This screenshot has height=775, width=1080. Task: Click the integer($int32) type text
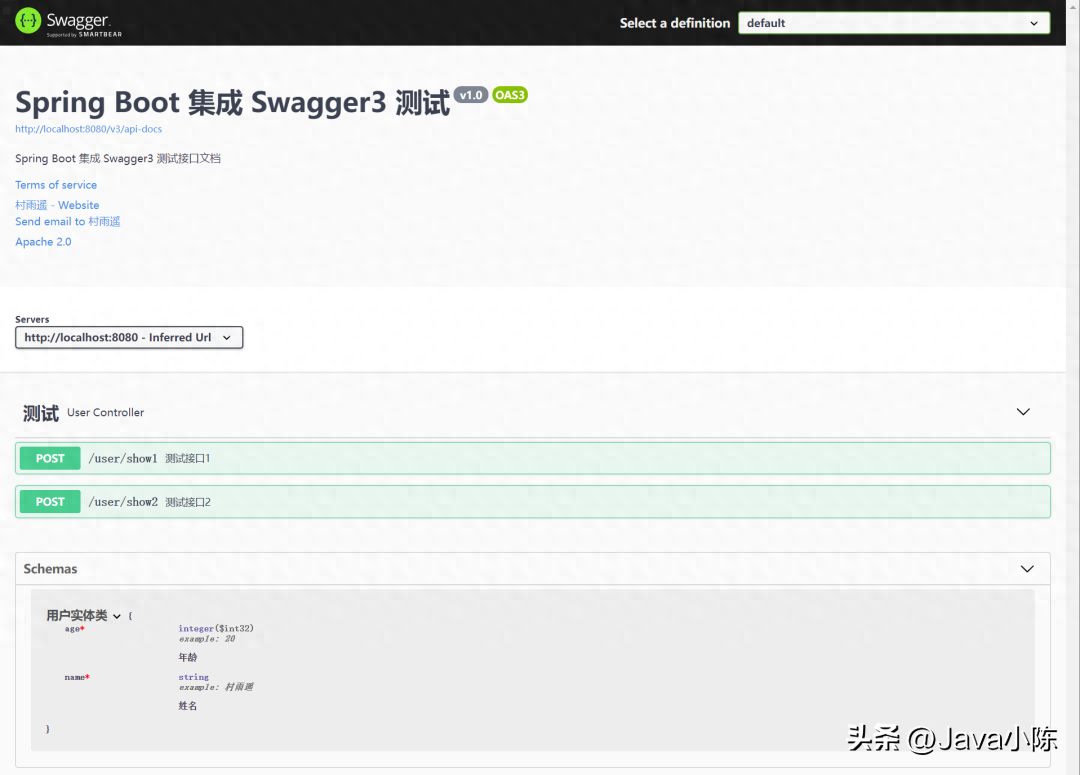[216, 628]
